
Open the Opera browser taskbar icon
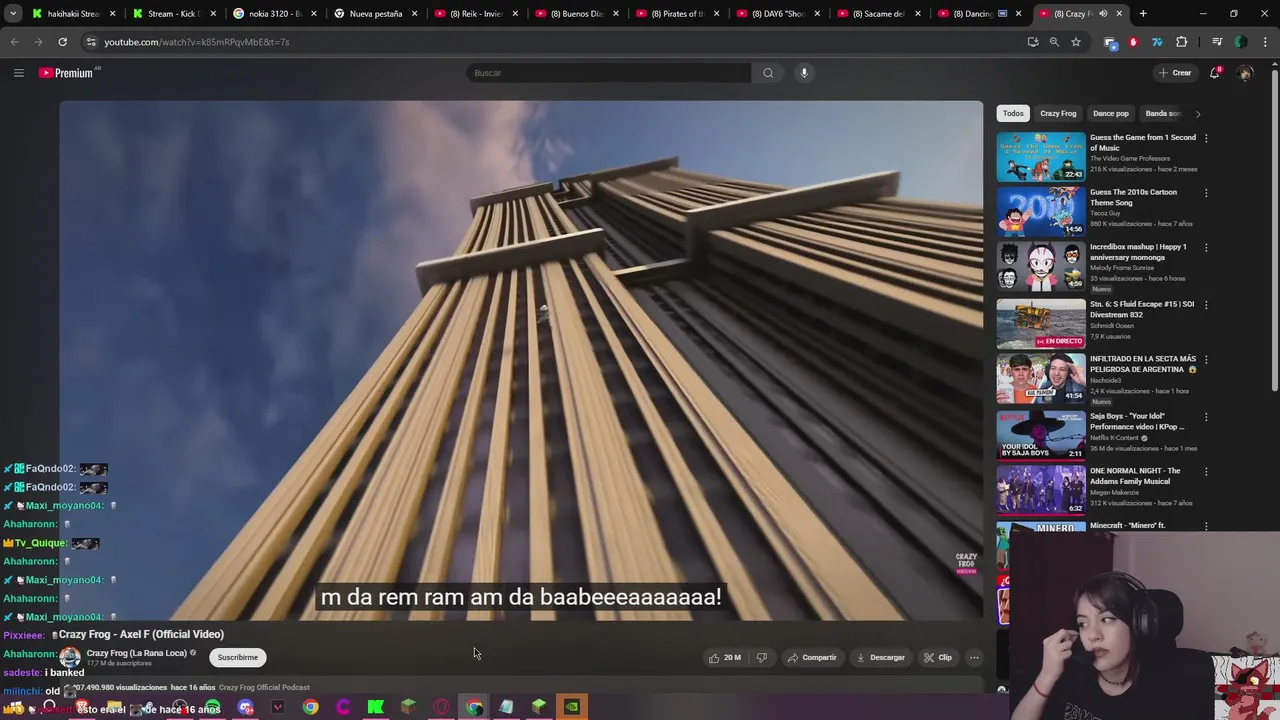441,708
